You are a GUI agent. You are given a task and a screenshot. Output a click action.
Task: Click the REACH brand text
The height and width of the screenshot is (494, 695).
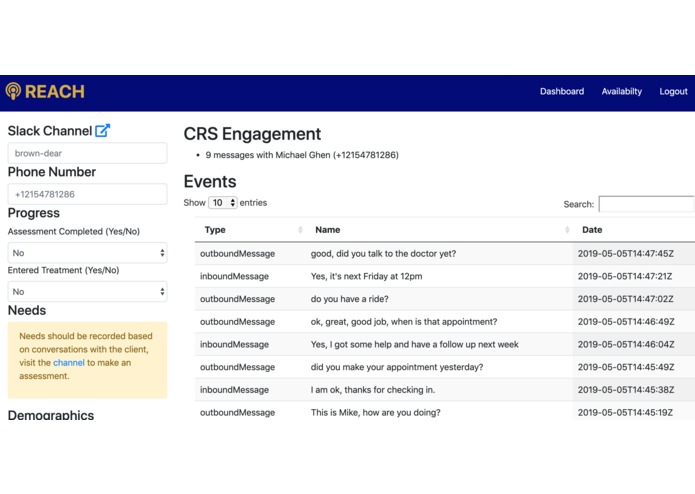pyautogui.click(x=55, y=91)
